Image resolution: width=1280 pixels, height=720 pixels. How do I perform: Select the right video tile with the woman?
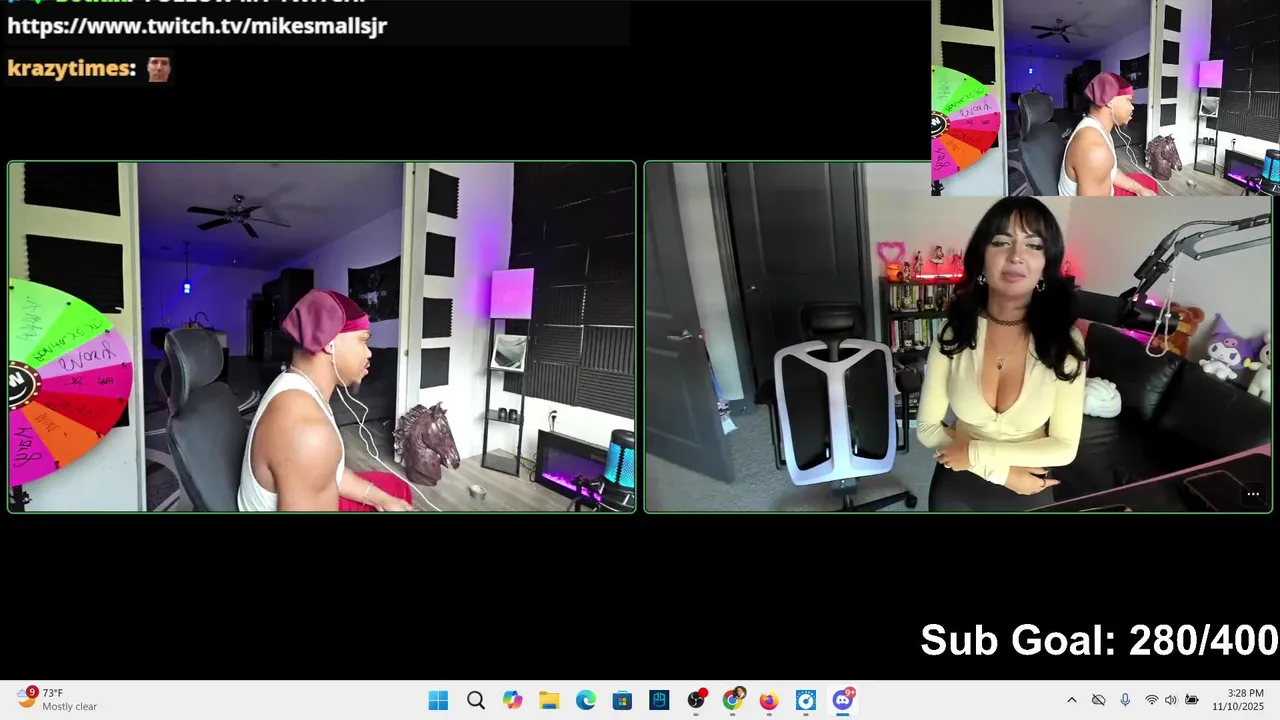(958, 337)
